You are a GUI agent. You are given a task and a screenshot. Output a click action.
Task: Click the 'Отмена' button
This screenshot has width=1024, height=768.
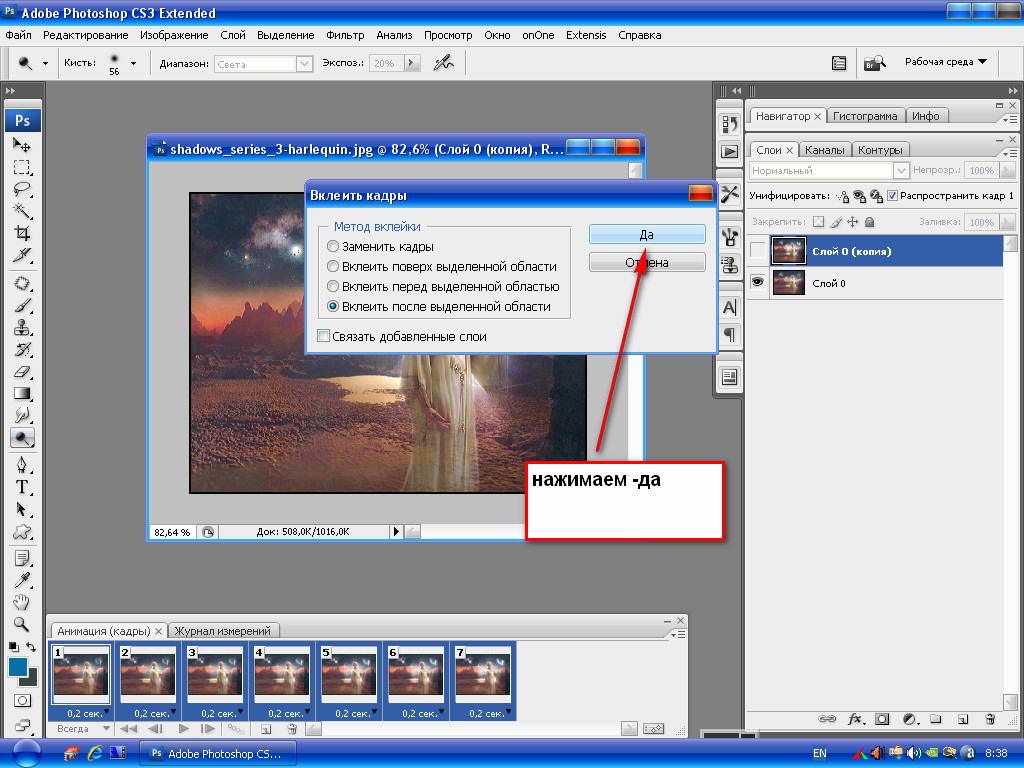647,263
